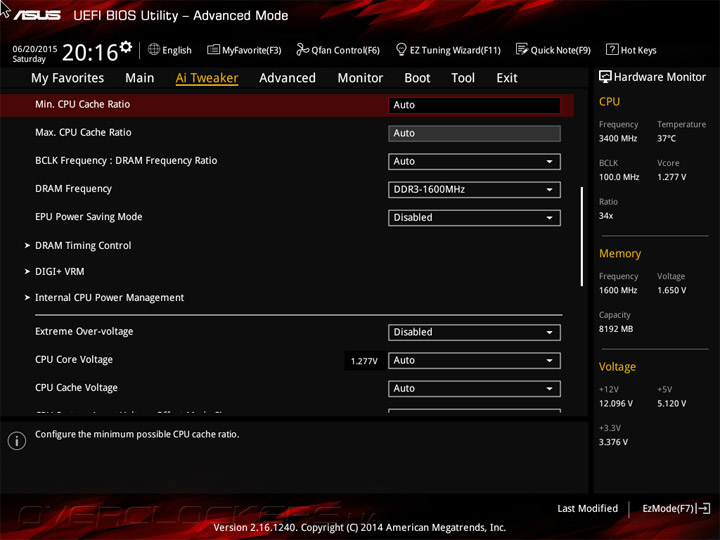The width and height of the screenshot is (720, 540).
Task: Click the 06/20/2015 date text
Action: point(35,49)
